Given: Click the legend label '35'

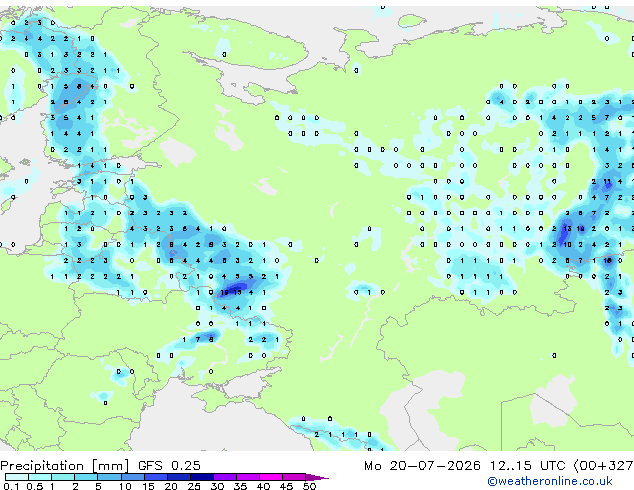Looking at the screenshot, I should tap(240, 486).
